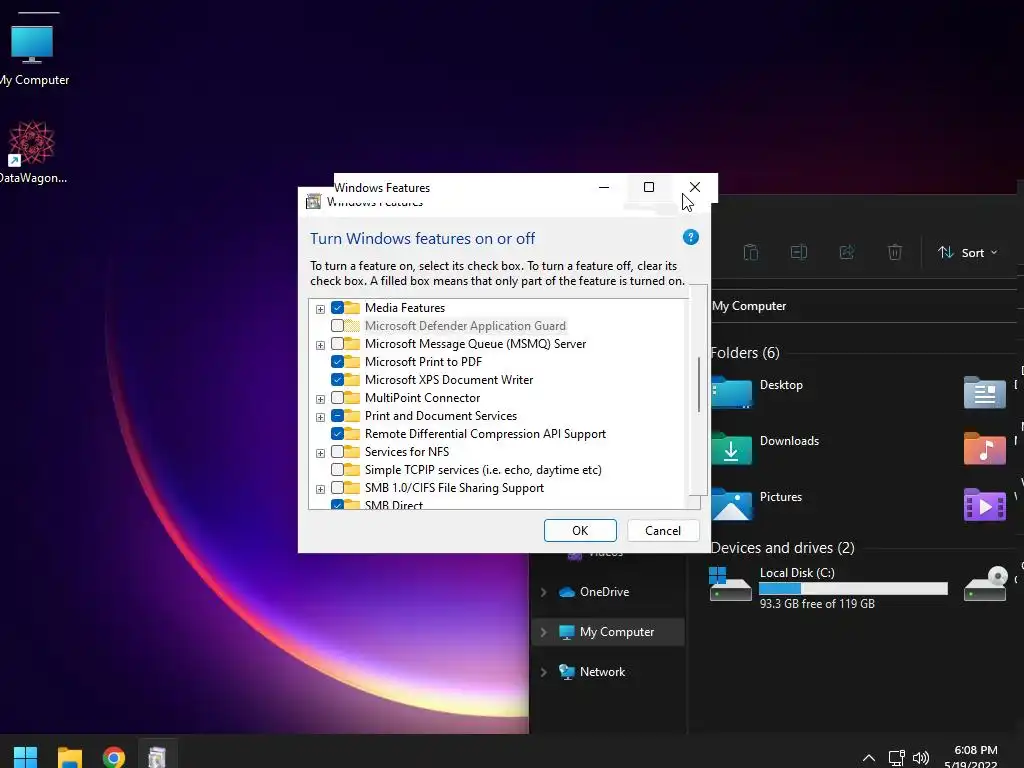Click the Delete trash icon in Explorer
The height and width of the screenshot is (768, 1024).
pos(895,252)
